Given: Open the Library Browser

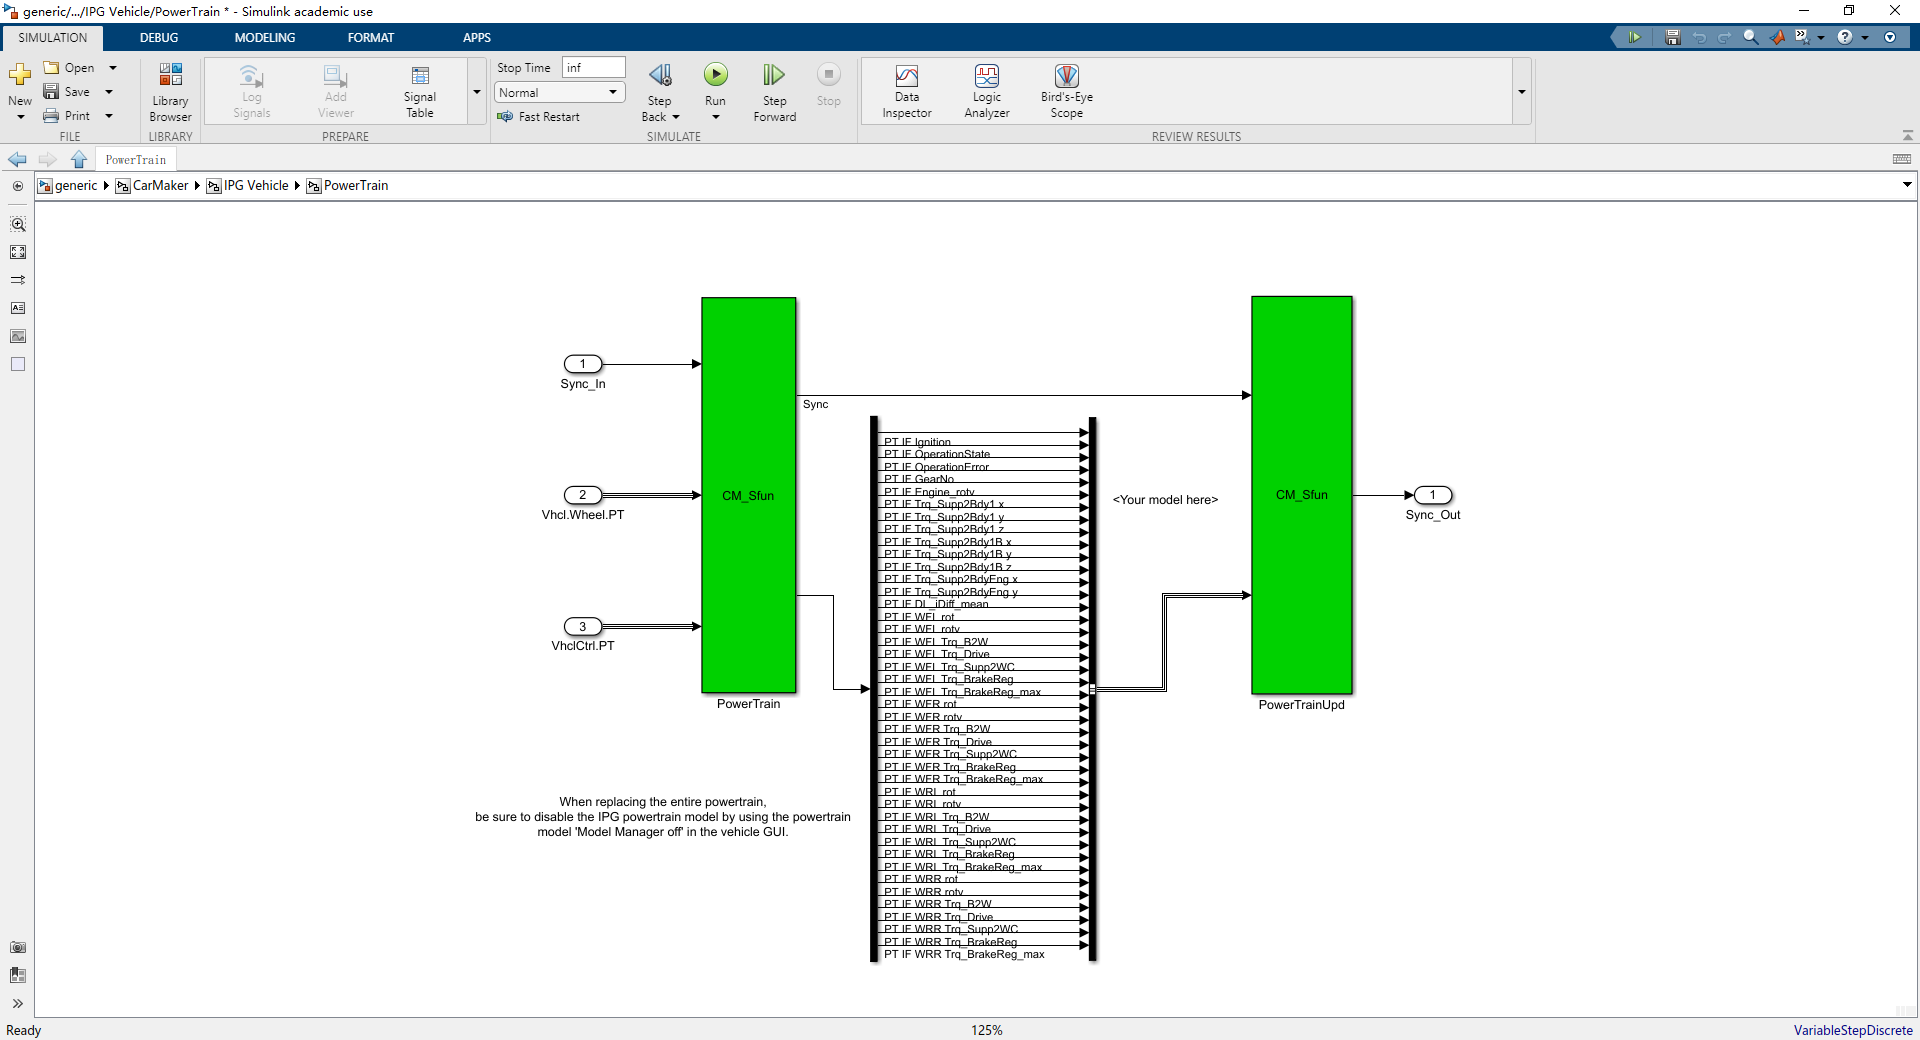Looking at the screenshot, I should tap(170, 92).
